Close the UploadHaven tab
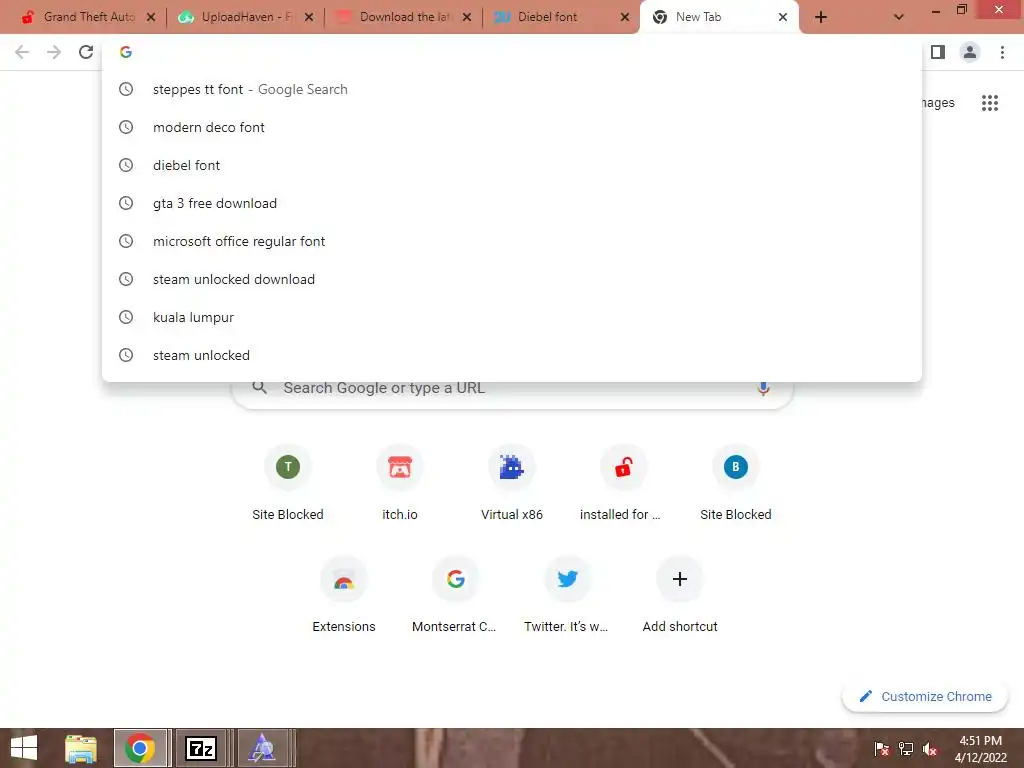 point(309,18)
